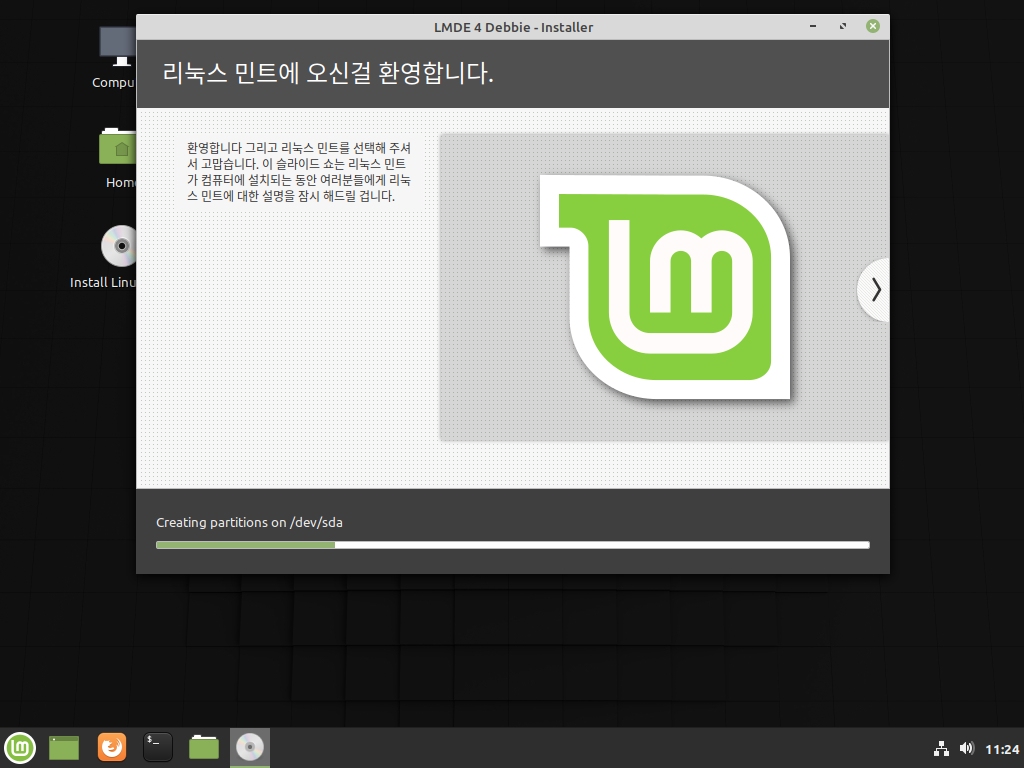The height and width of the screenshot is (768, 1024).
Task: Select the Install Linux Mint desktop icon
Action: (x=103, y=257)
